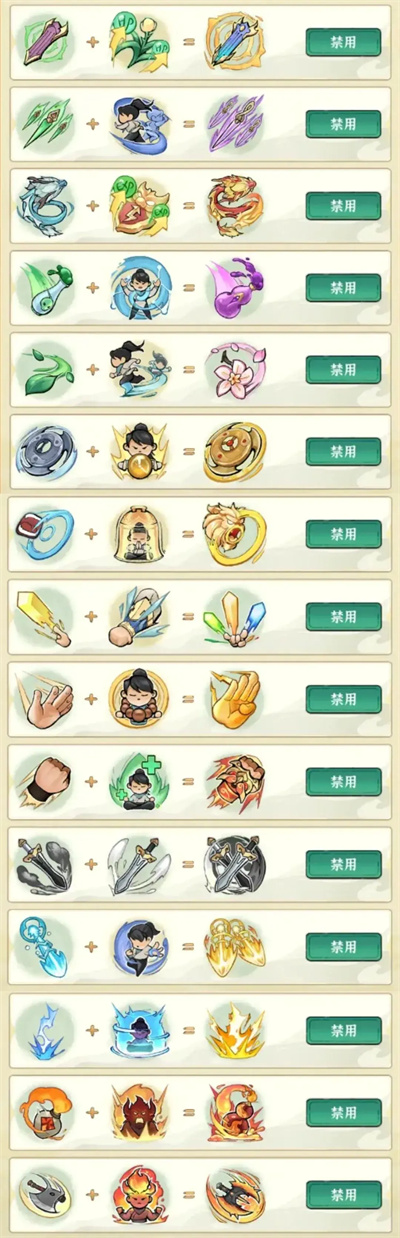This screenshot has width=400, height=1238.
Task: Click 禁用 for the crossed swords combo
Action: pos(343,863)
